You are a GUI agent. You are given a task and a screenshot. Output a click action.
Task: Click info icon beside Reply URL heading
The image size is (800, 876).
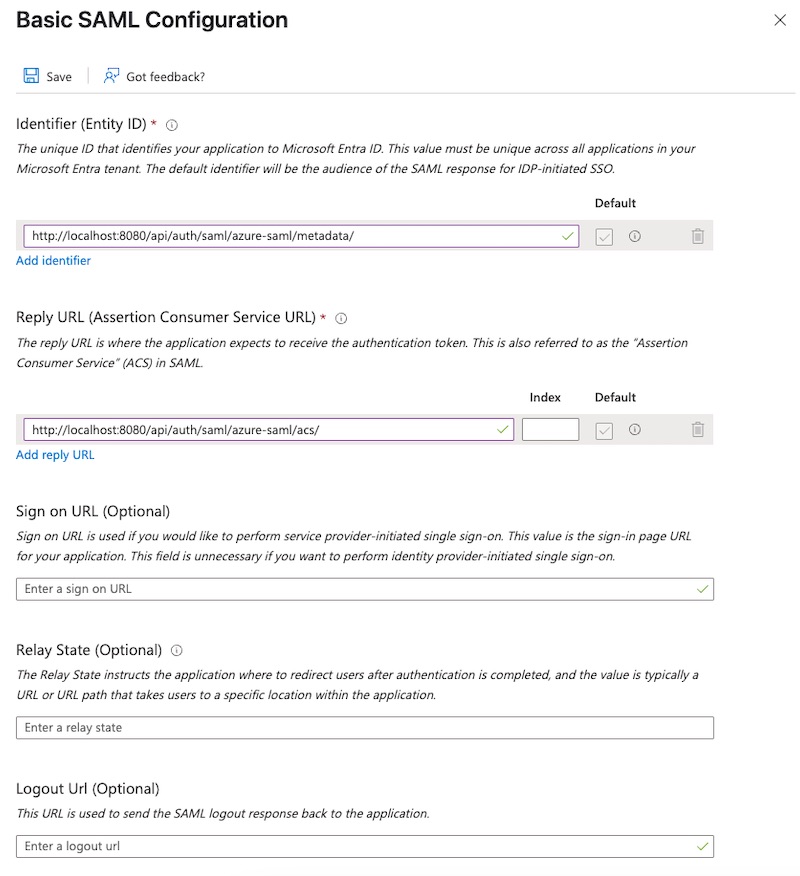pos(341,319)
